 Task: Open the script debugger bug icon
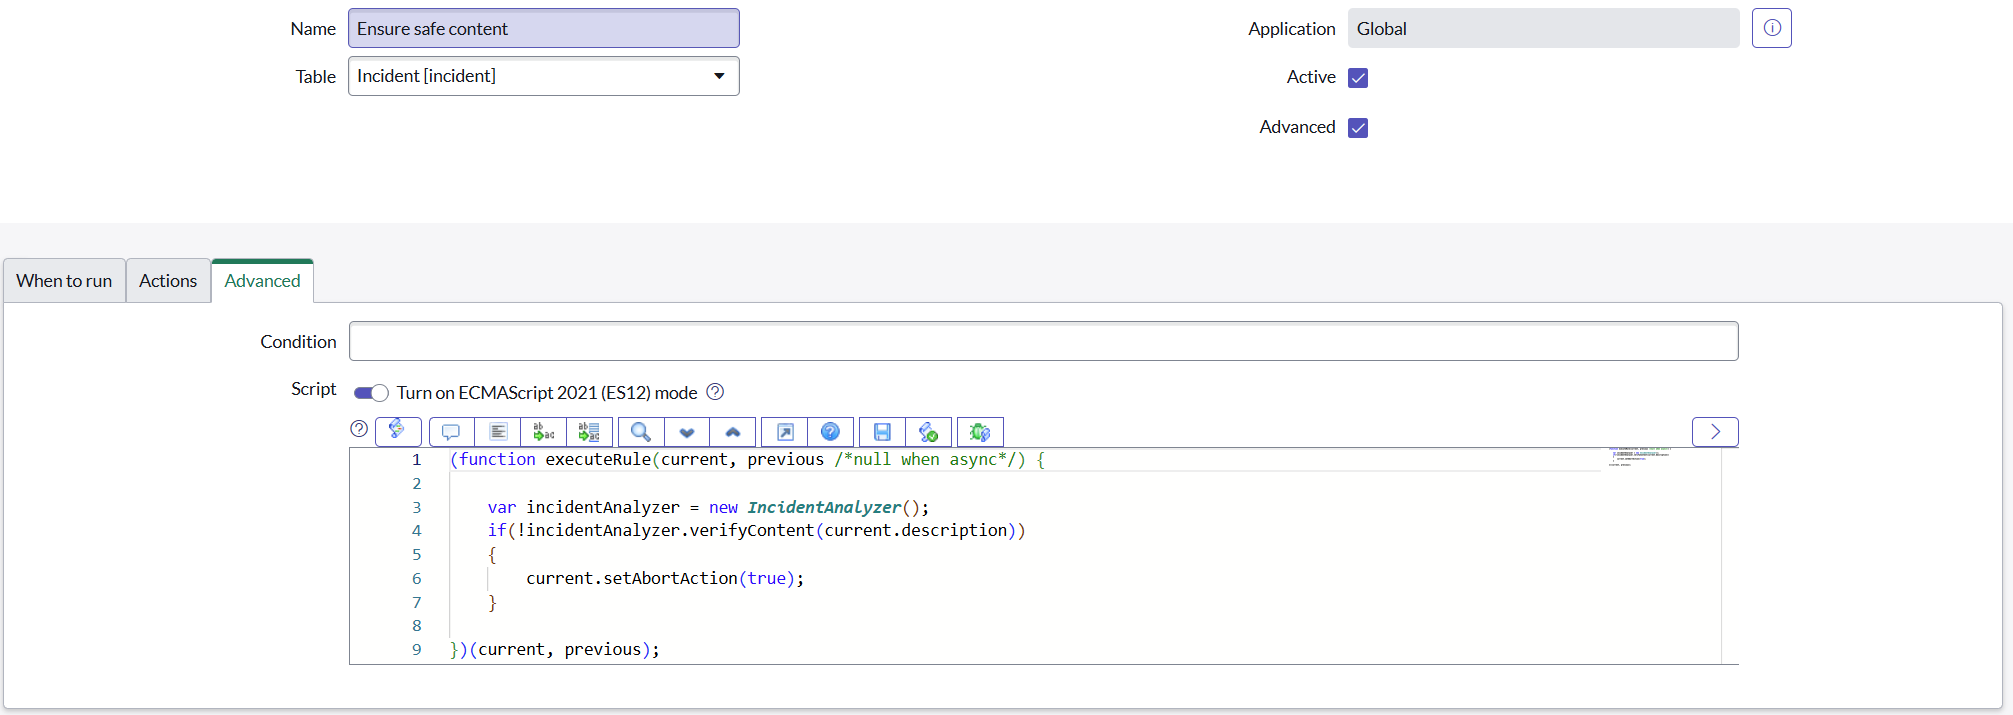pos(980,432)
